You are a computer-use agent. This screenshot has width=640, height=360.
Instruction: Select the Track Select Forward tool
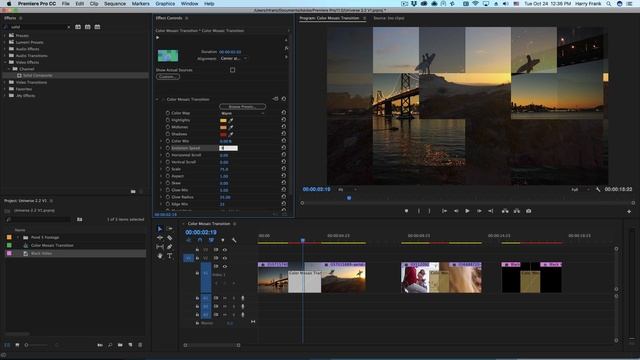click(170, 229)
